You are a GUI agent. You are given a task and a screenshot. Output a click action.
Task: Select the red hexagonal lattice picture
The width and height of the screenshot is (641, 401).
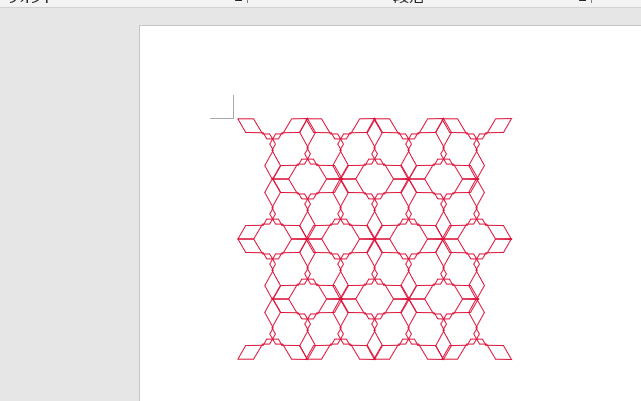(374, 239)
